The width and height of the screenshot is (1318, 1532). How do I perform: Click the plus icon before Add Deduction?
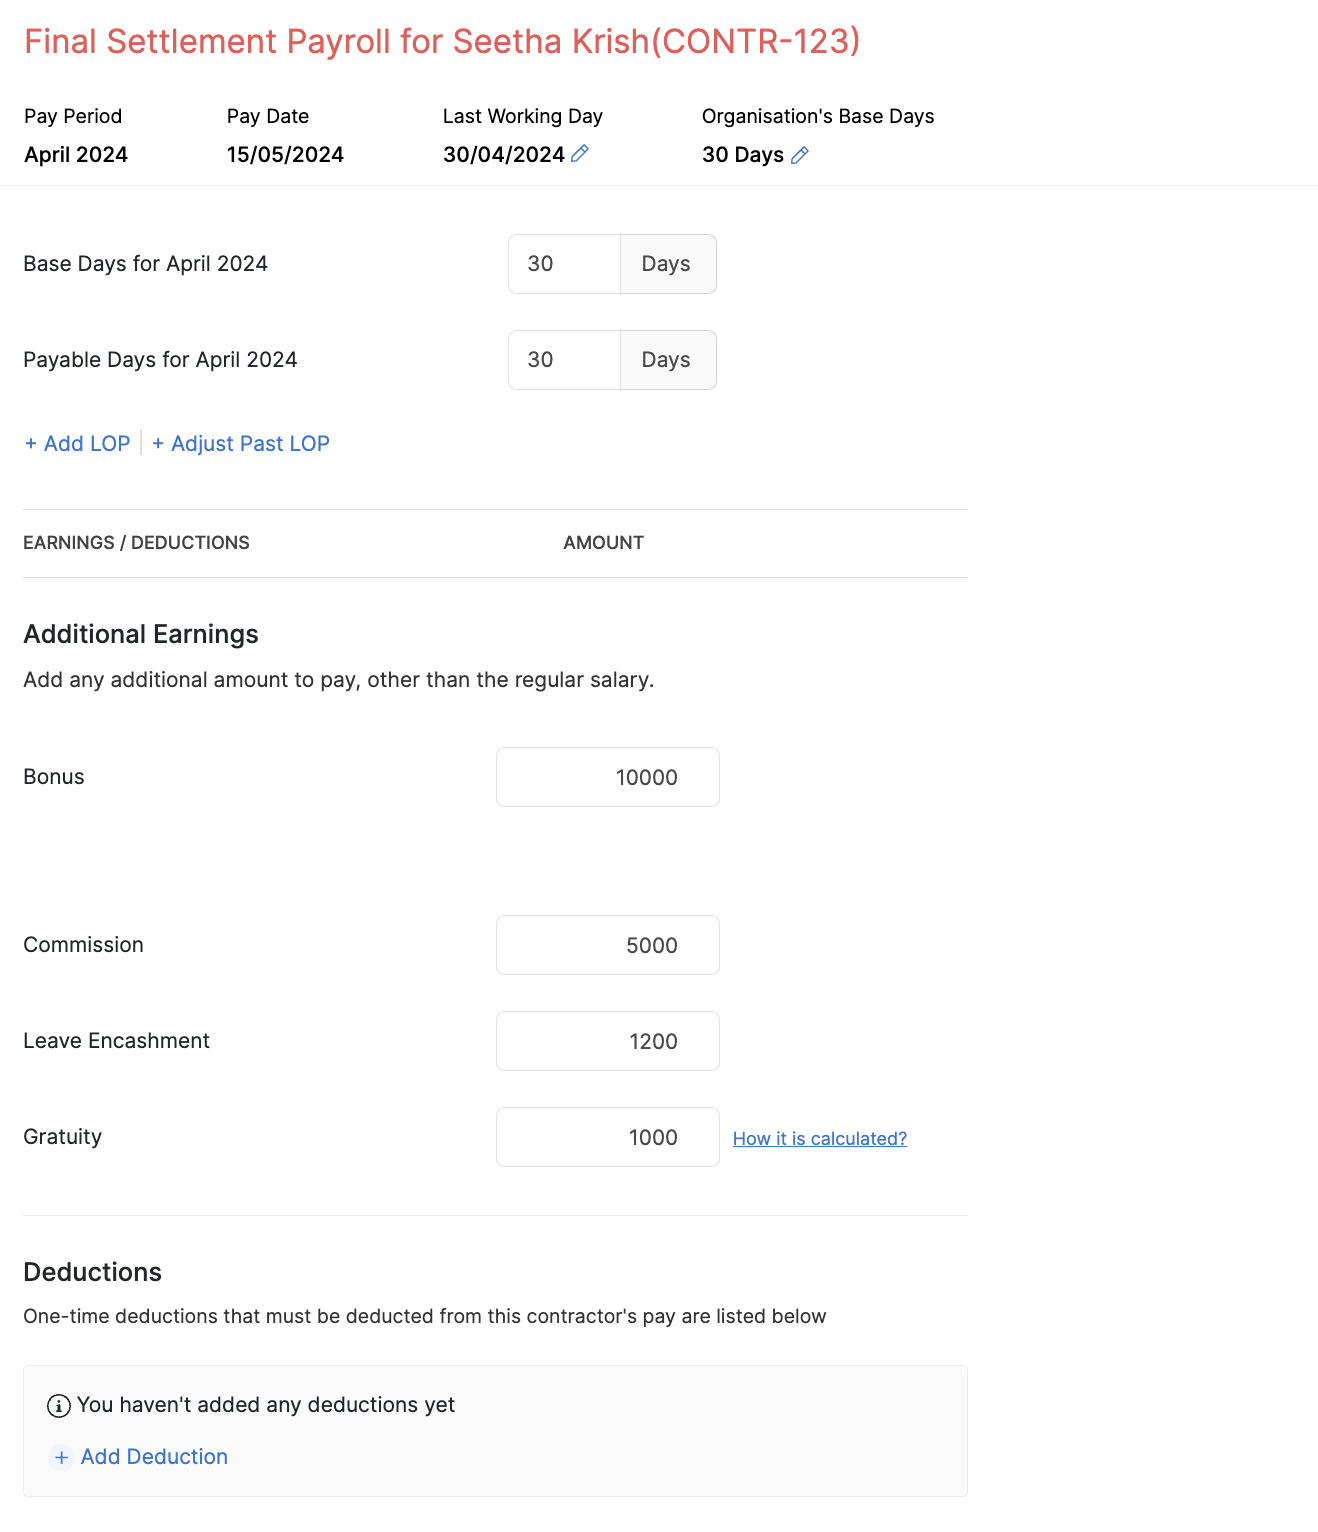[62, 1457]
